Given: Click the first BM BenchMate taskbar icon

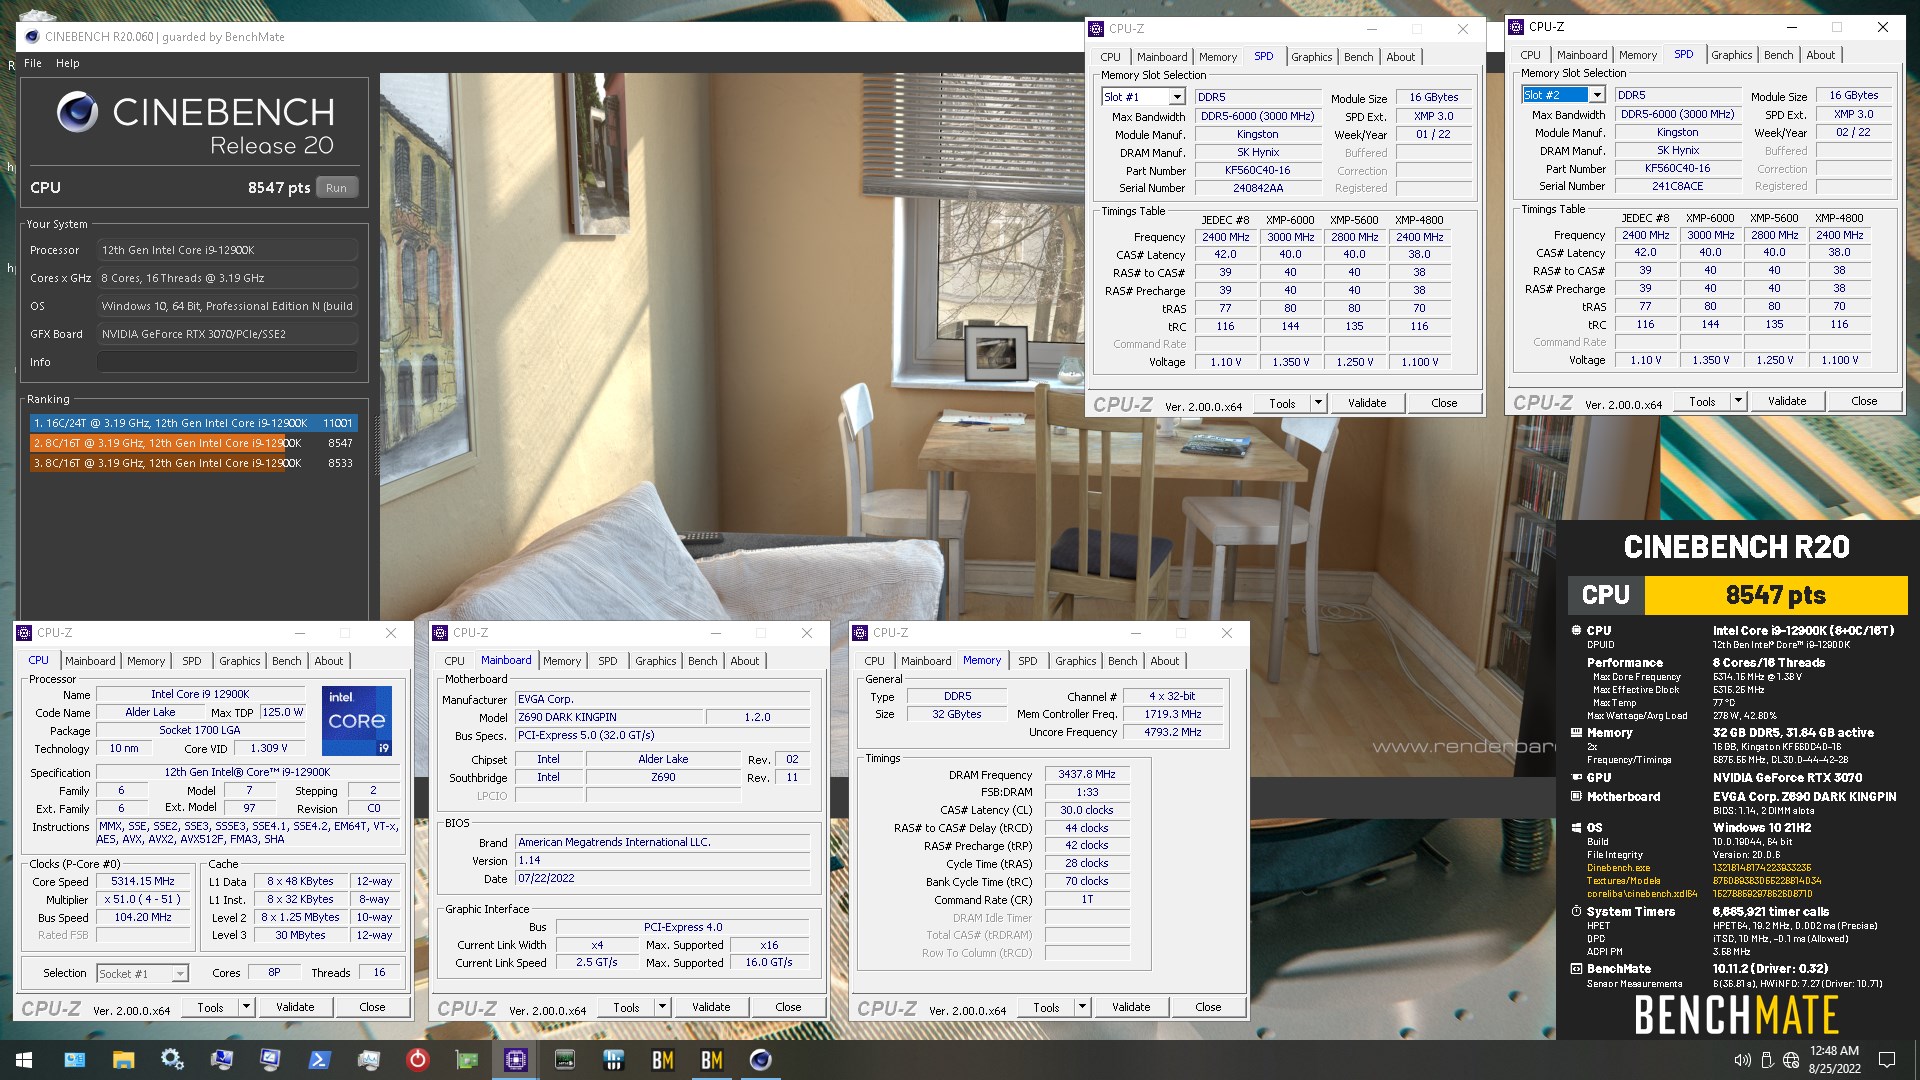Looking at the screenshot, I should 662,1060.
